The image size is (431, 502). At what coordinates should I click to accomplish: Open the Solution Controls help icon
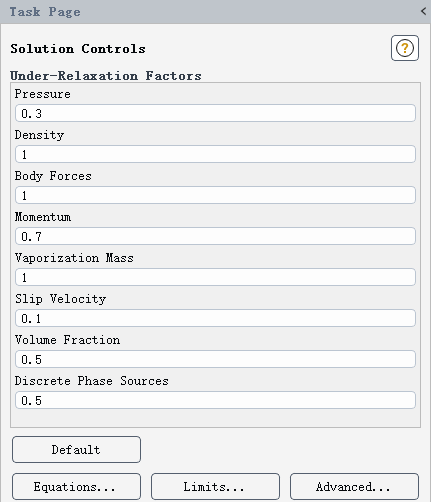pos(405,48)
